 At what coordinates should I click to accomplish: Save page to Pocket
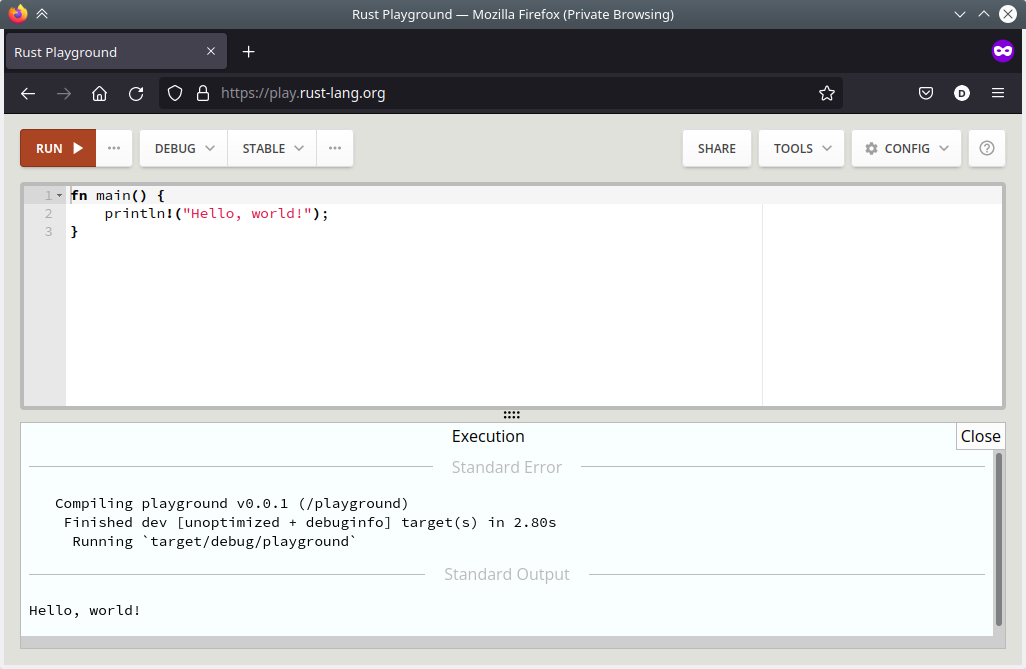click(926, 93)
